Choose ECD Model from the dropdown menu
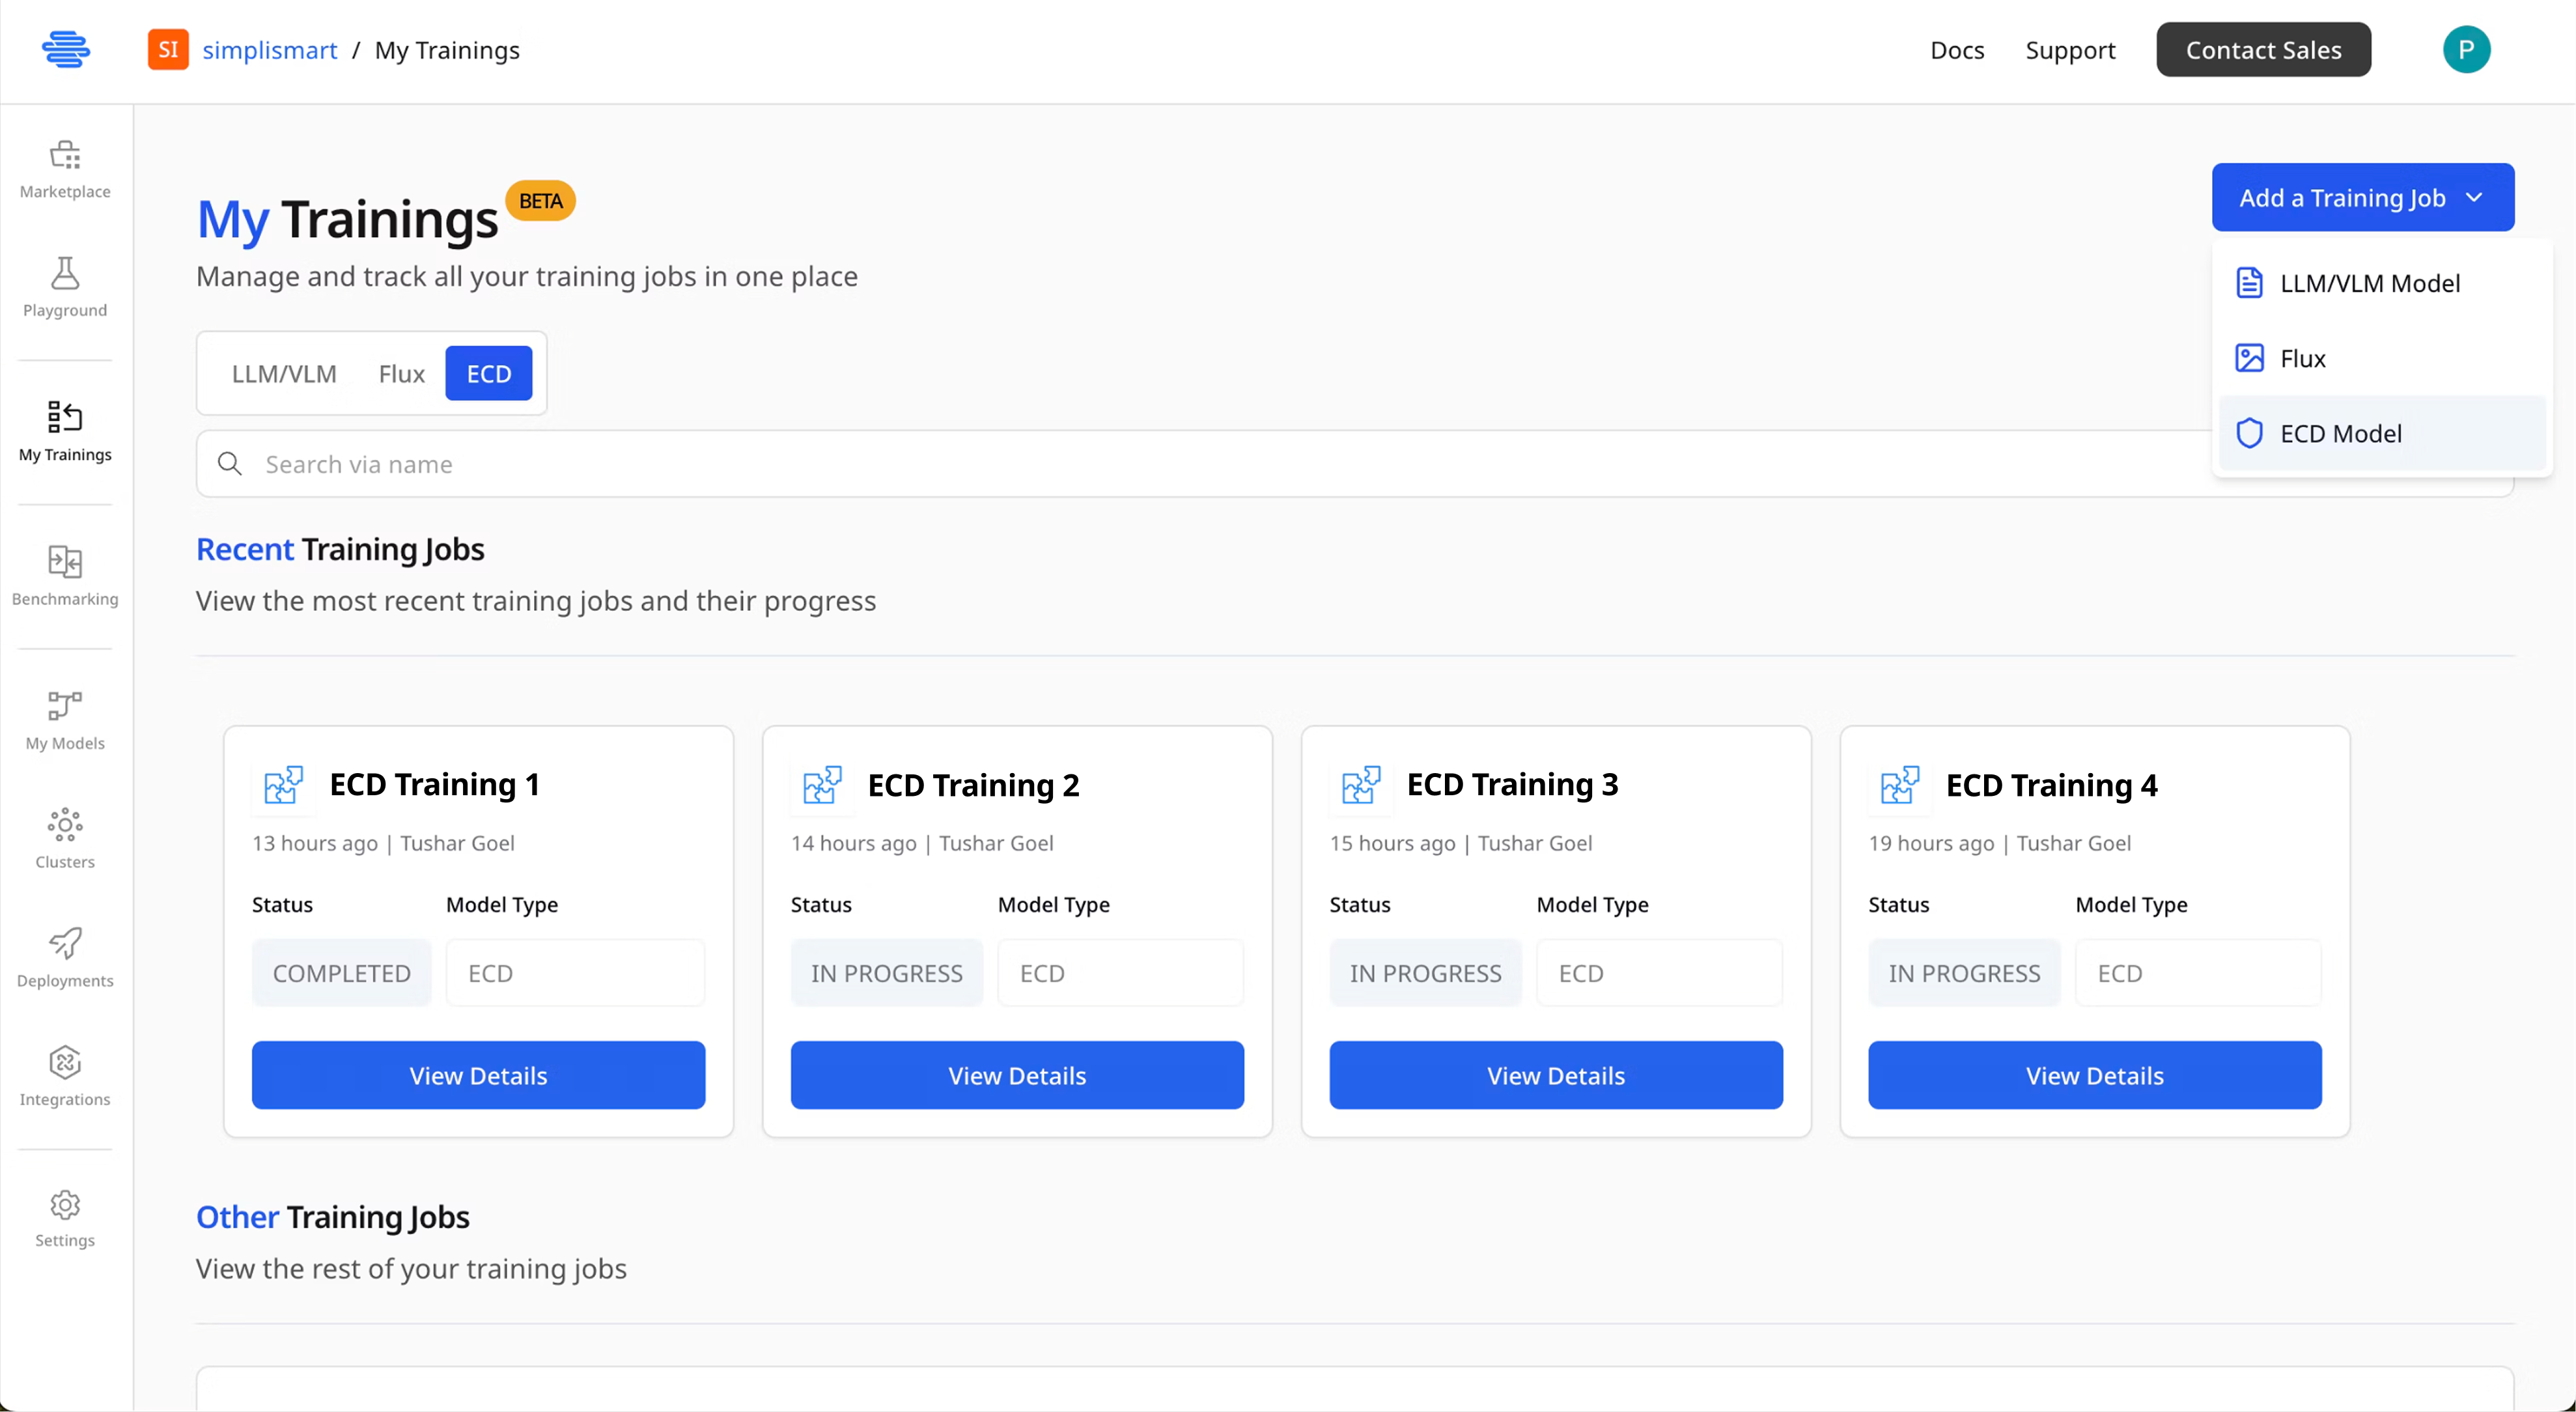 [x=2340, y=432]
